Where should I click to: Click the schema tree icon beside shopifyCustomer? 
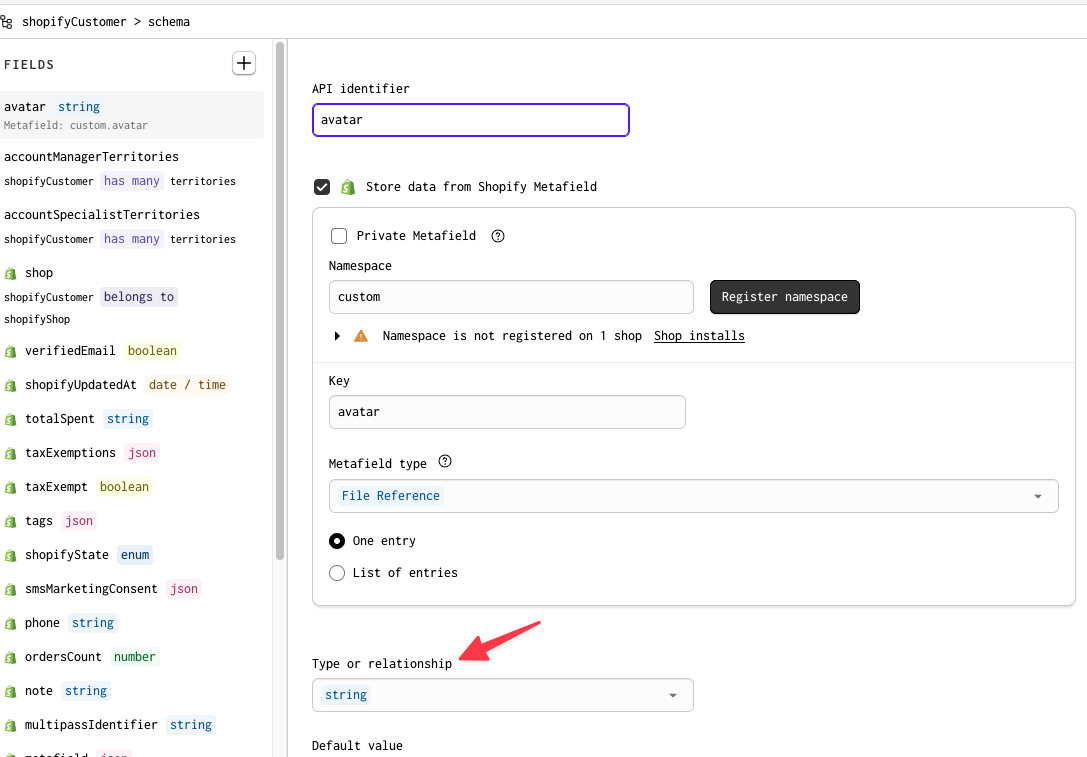pos(6,22)
